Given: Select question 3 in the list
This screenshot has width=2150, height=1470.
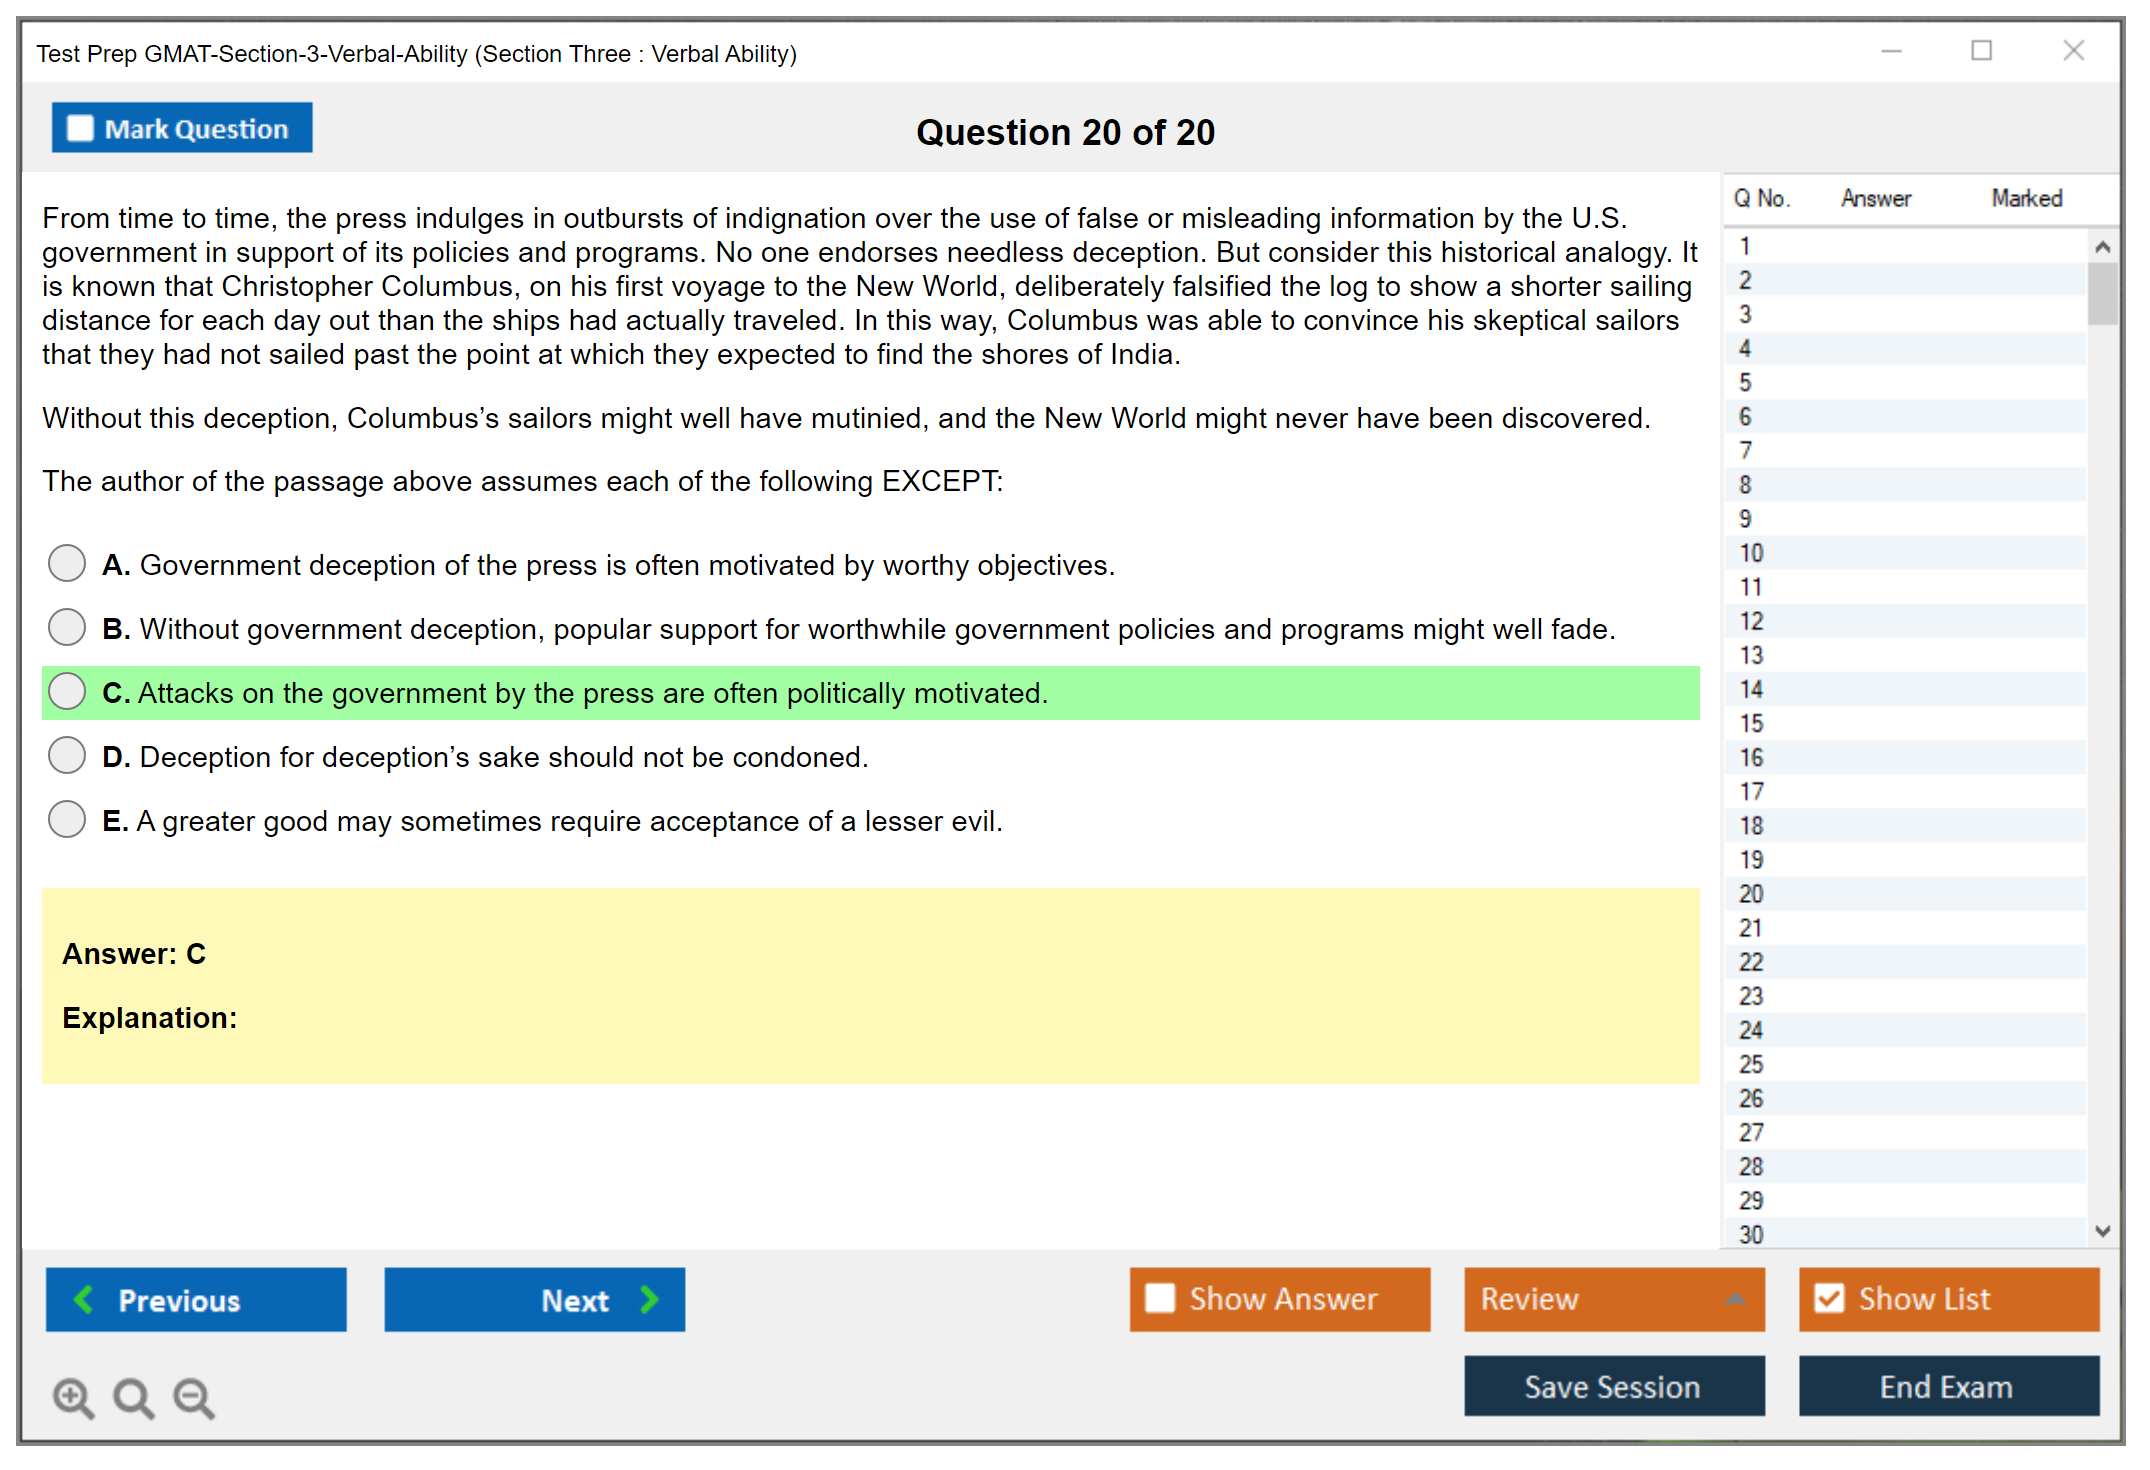Looking at the screenshot, I should pos(1906,314).
